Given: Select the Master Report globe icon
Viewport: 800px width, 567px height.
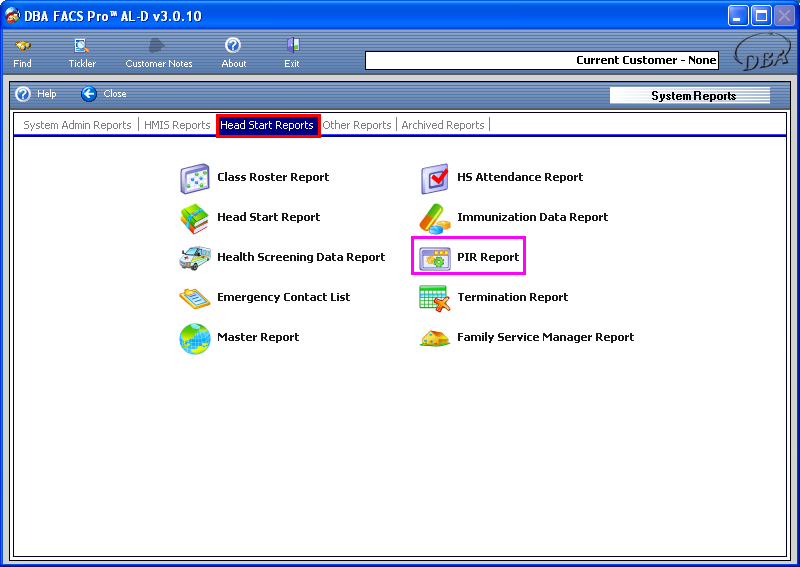Looking at the screenshot, I should pos(194,338).
